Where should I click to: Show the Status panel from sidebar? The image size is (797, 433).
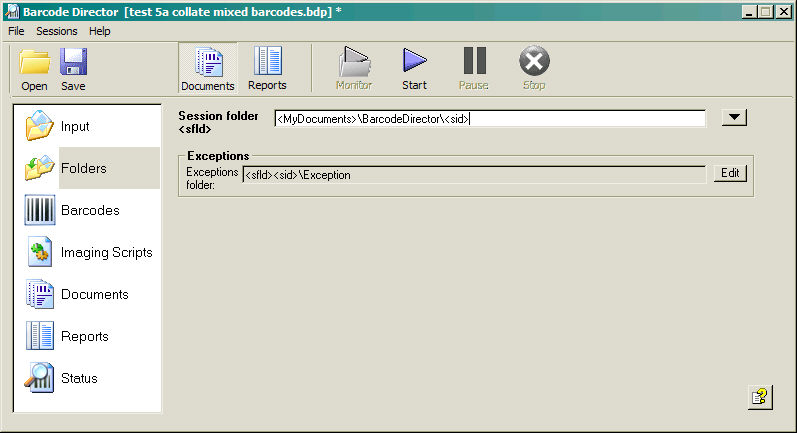click(x=79, y=378)
